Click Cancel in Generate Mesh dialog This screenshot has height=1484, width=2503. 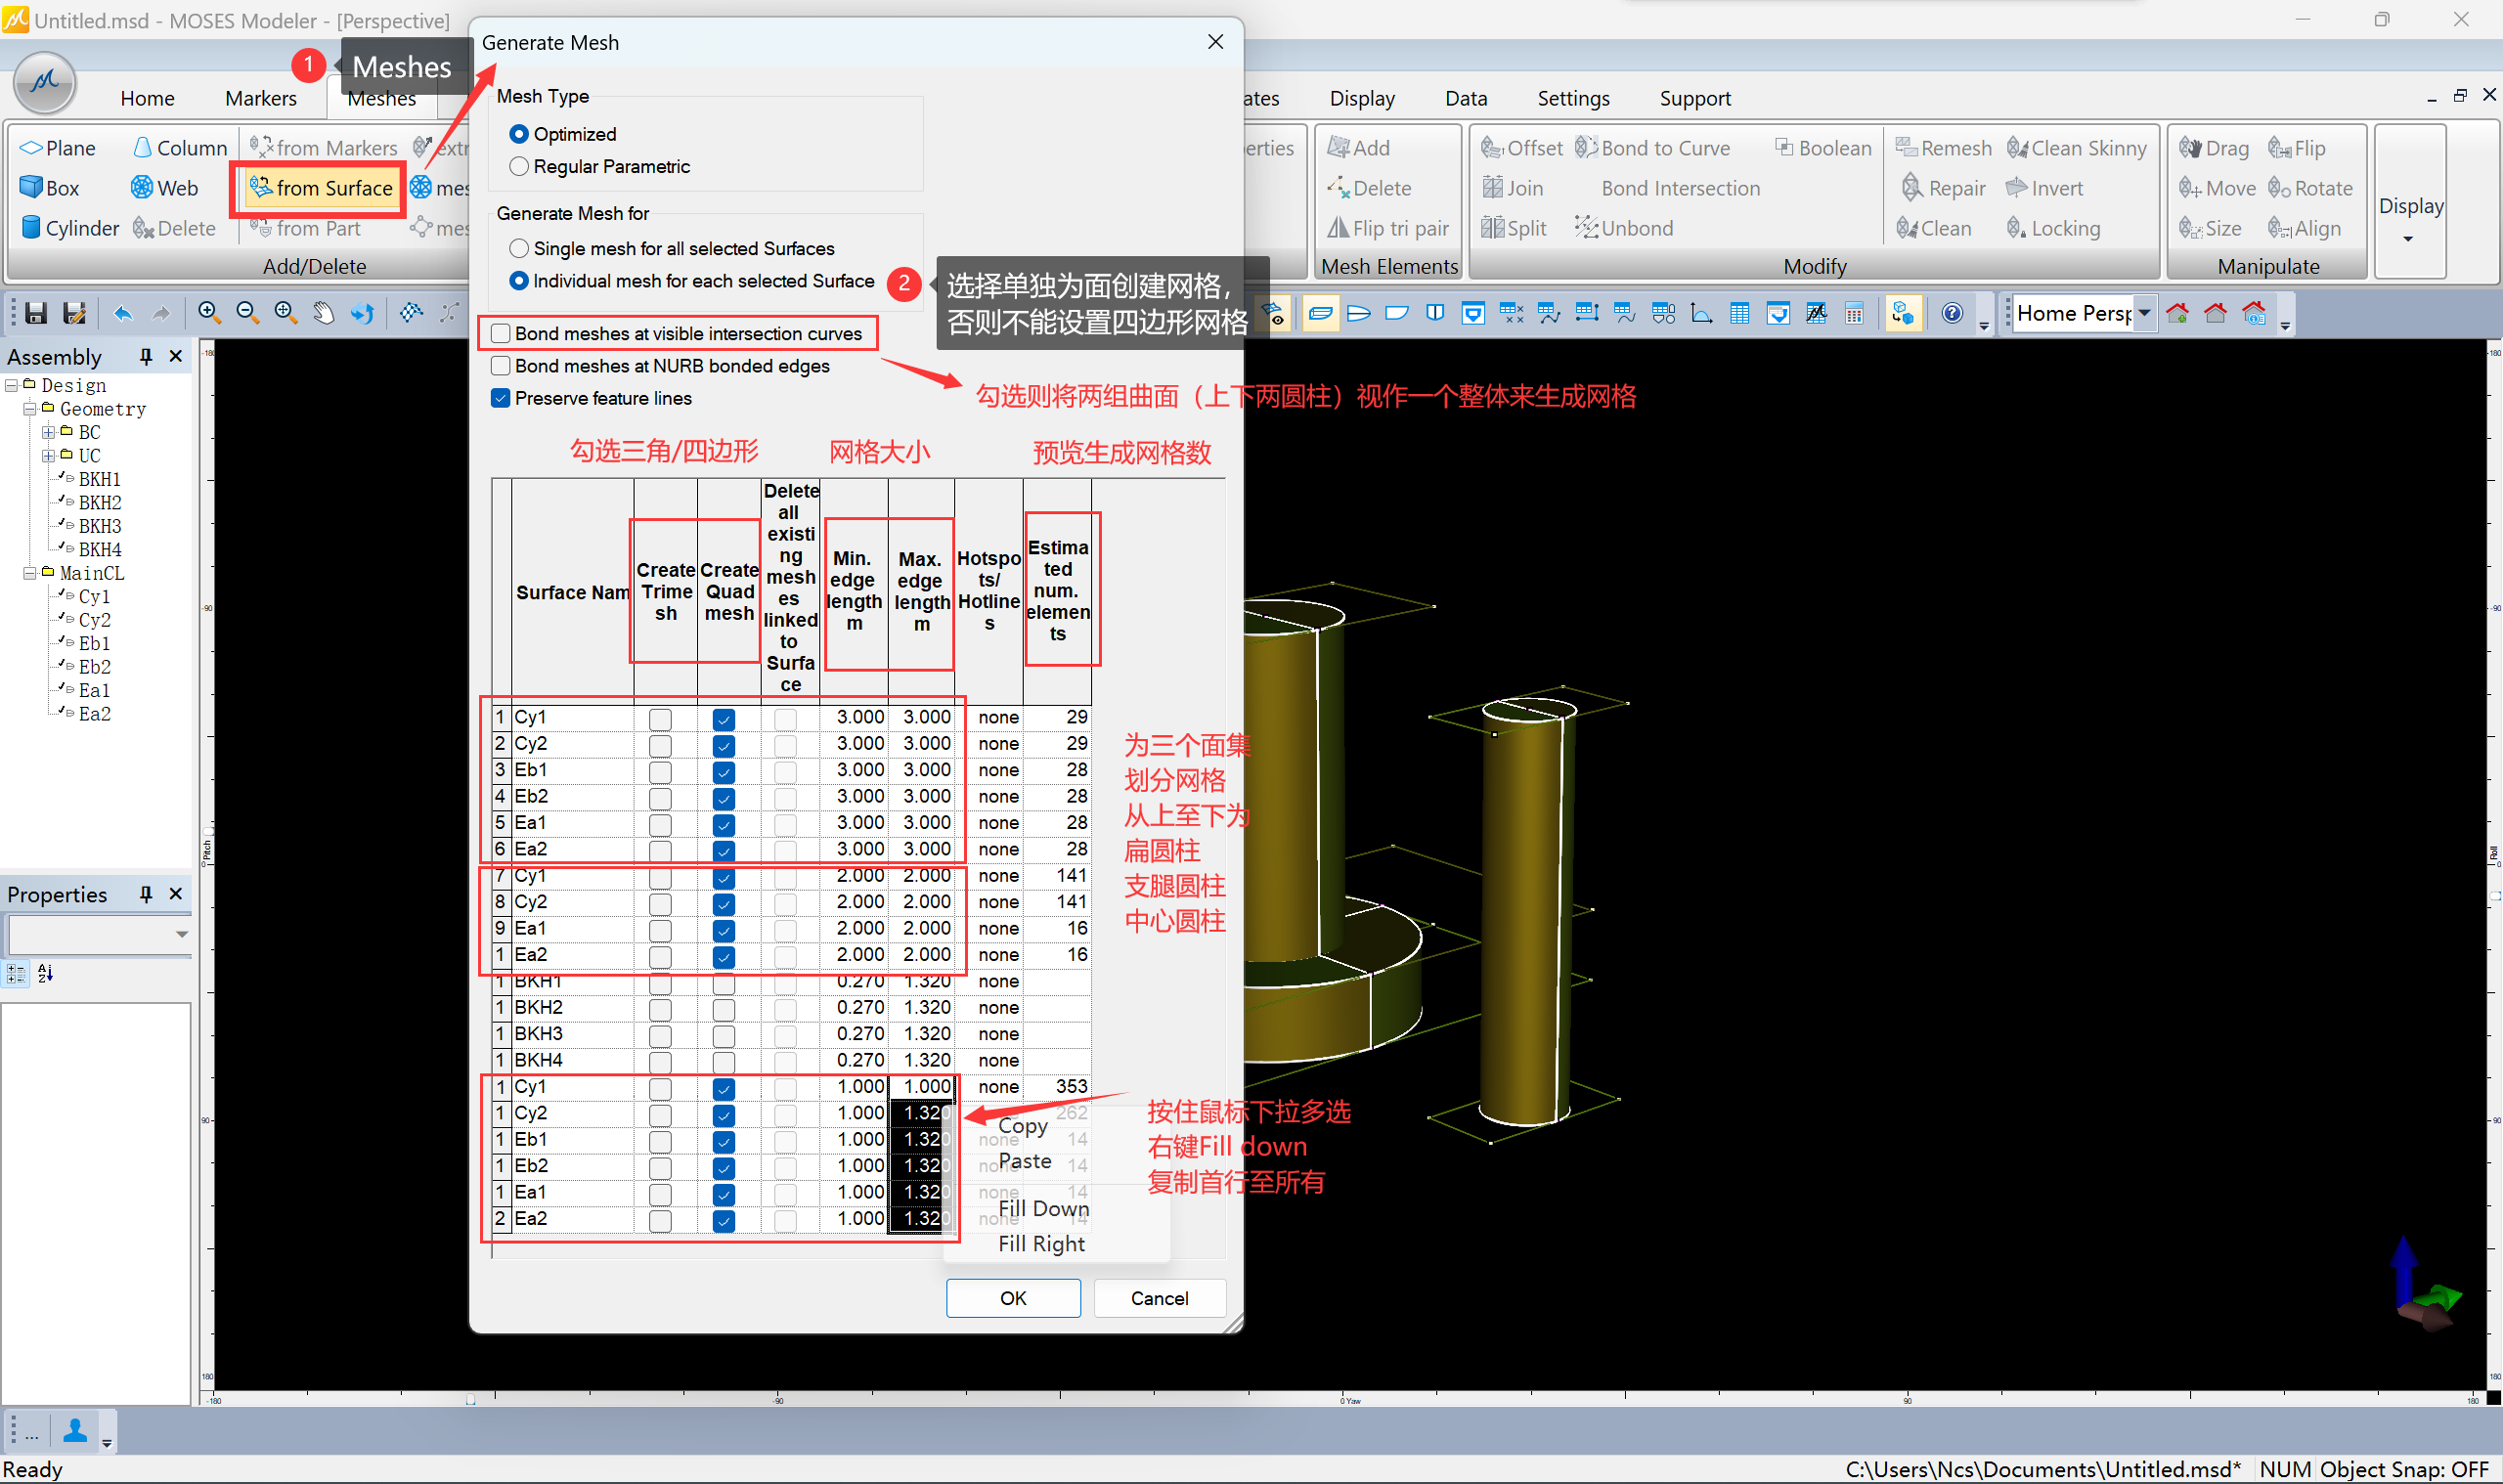point(1158,1298)
